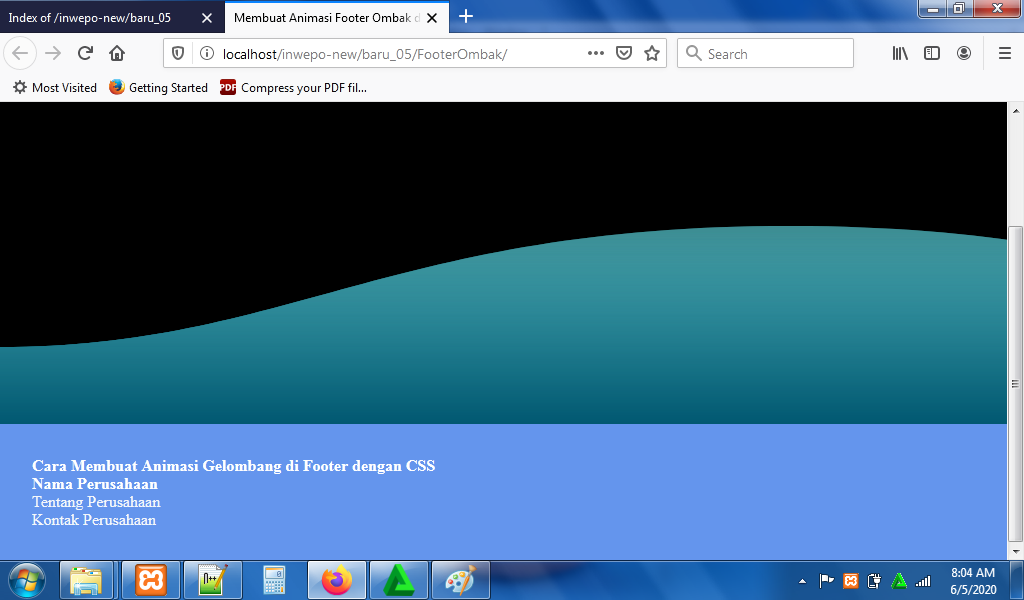Click the XAMPP system tray icon
The height and width of the screenshot is (600, 1024).
[x=850, y=580]
